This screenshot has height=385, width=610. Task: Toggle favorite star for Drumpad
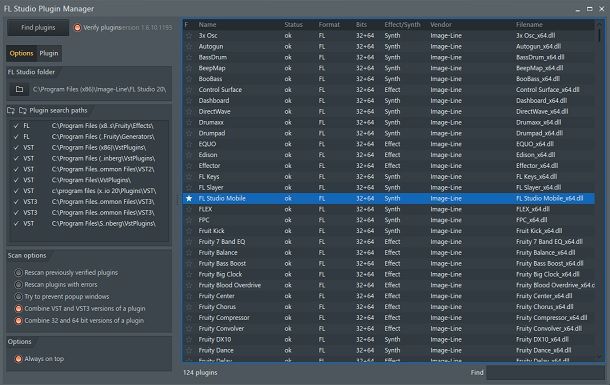coord(189,133)
